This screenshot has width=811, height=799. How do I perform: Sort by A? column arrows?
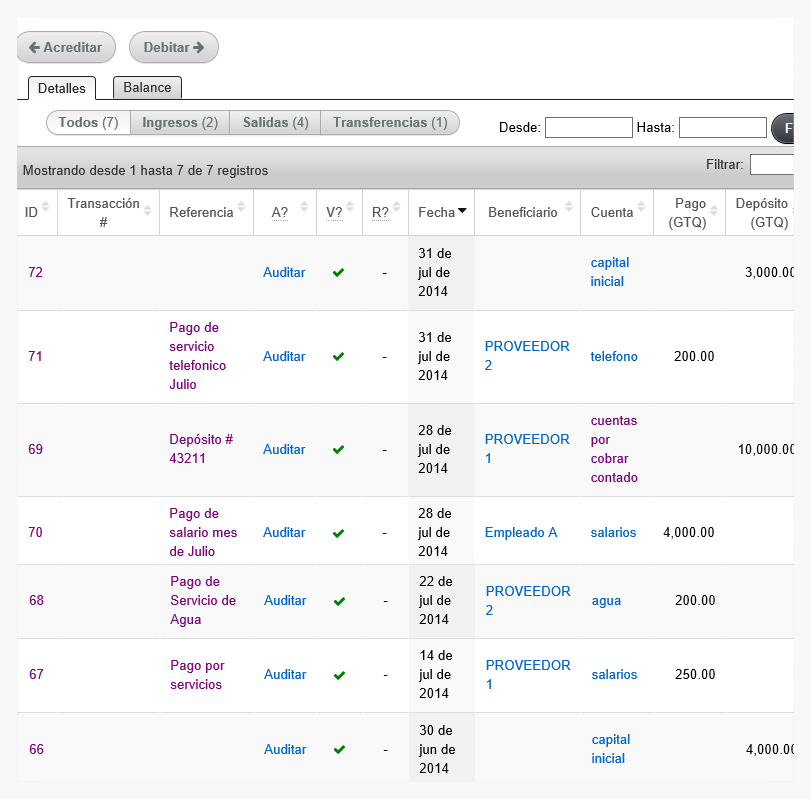[304, 207]
